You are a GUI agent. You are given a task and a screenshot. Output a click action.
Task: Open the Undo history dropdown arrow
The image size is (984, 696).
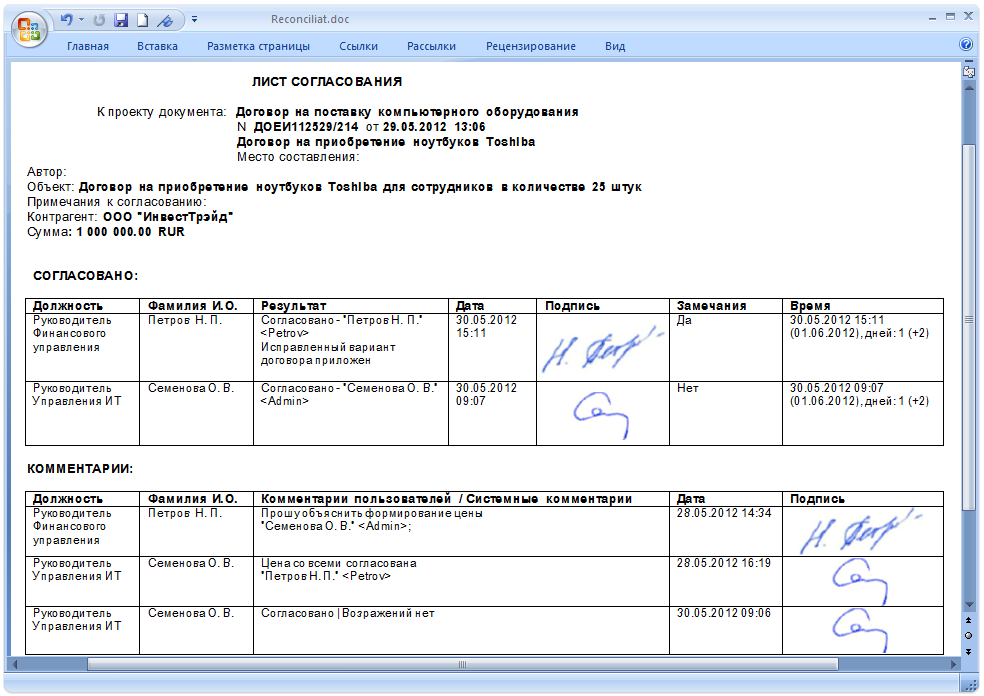pos(80,19)
